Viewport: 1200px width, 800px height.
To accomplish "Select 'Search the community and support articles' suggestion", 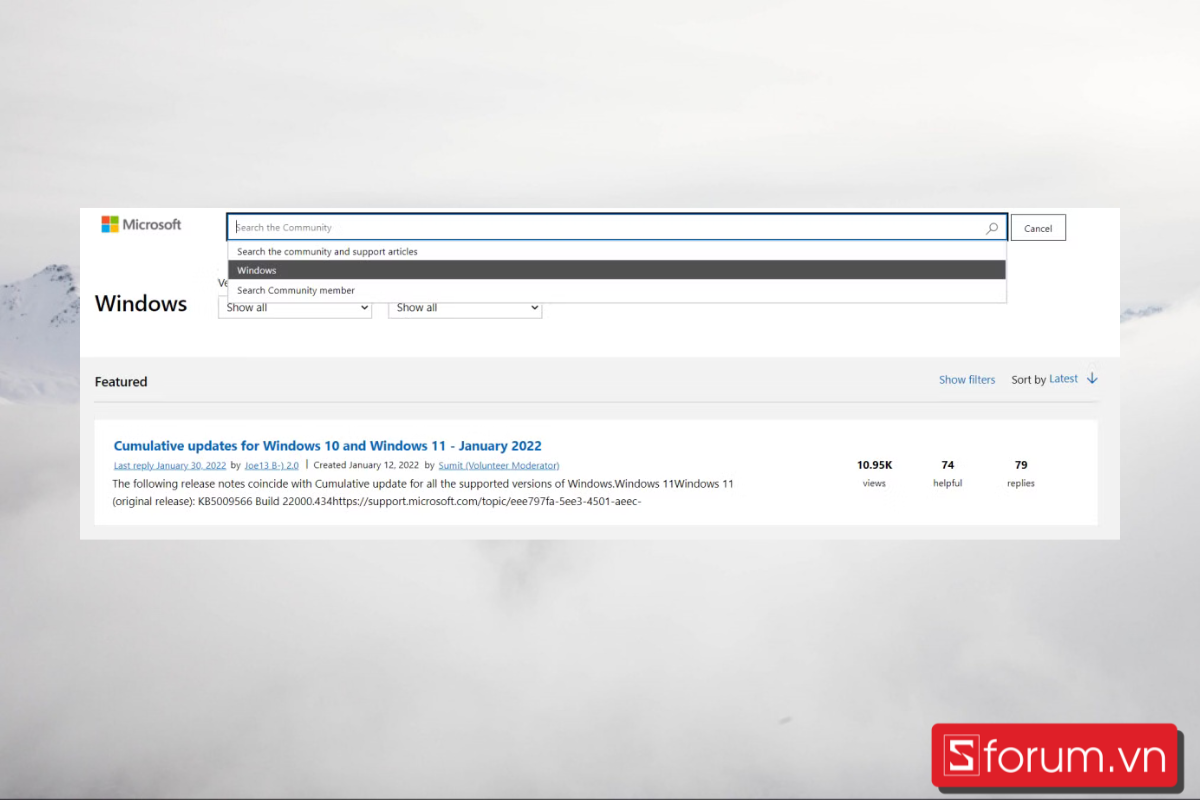I will (x=617, y=252).
